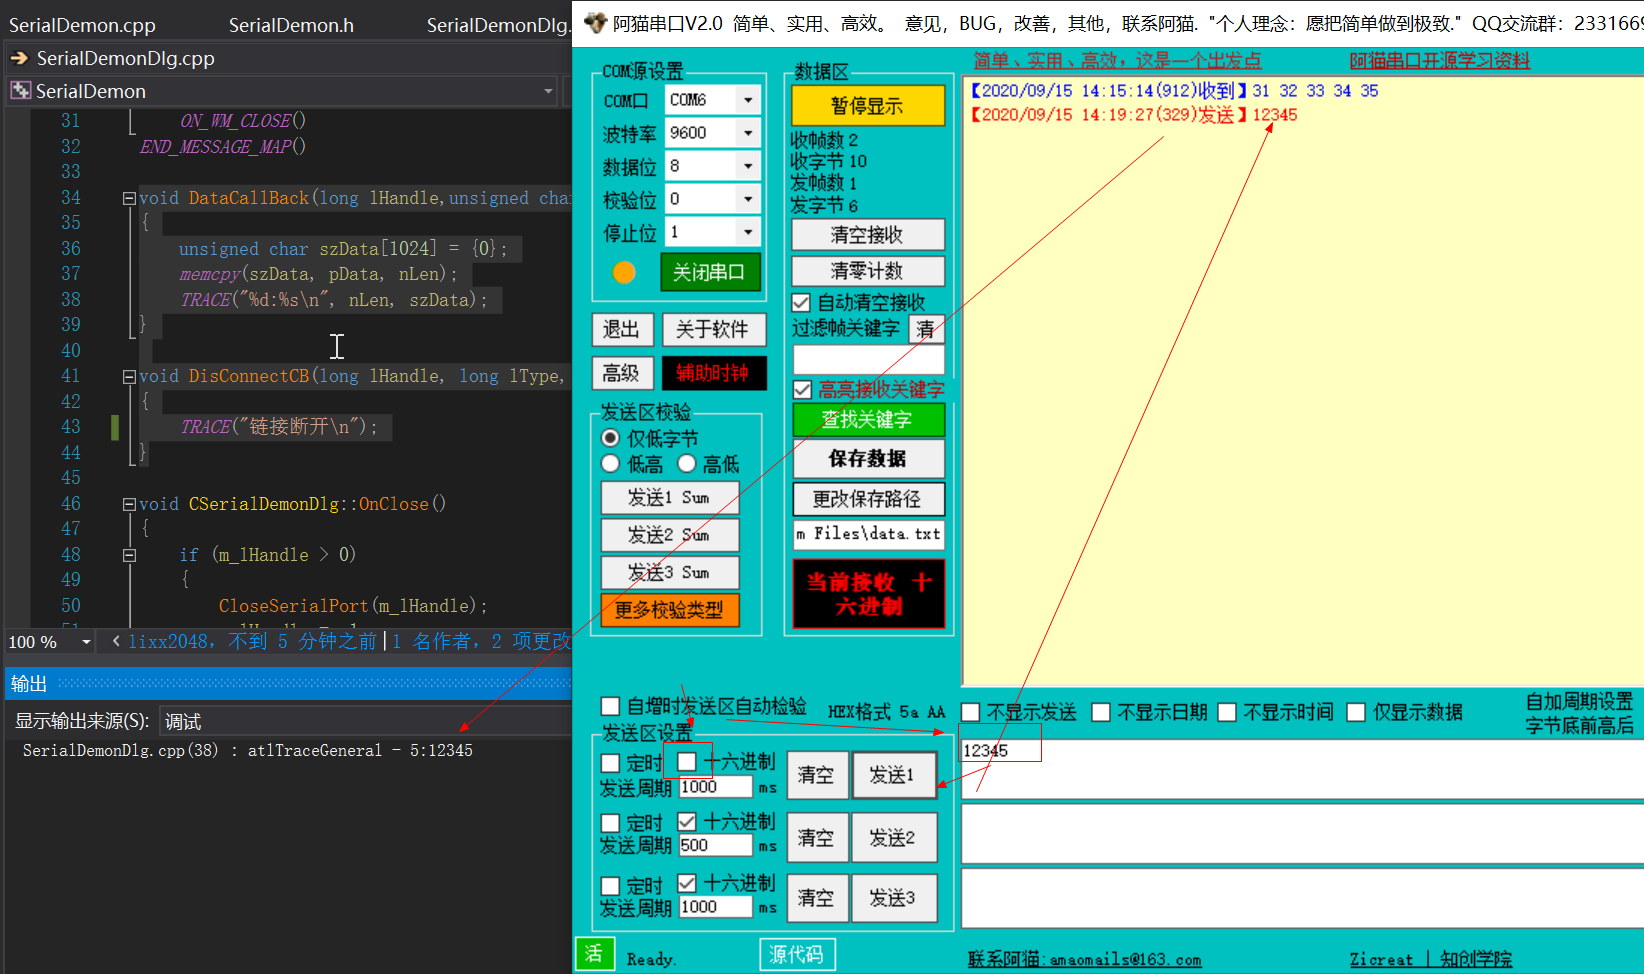The image size is (1644, 974).
Task: Click the orange port status indicator light
Action: [624, 272]
